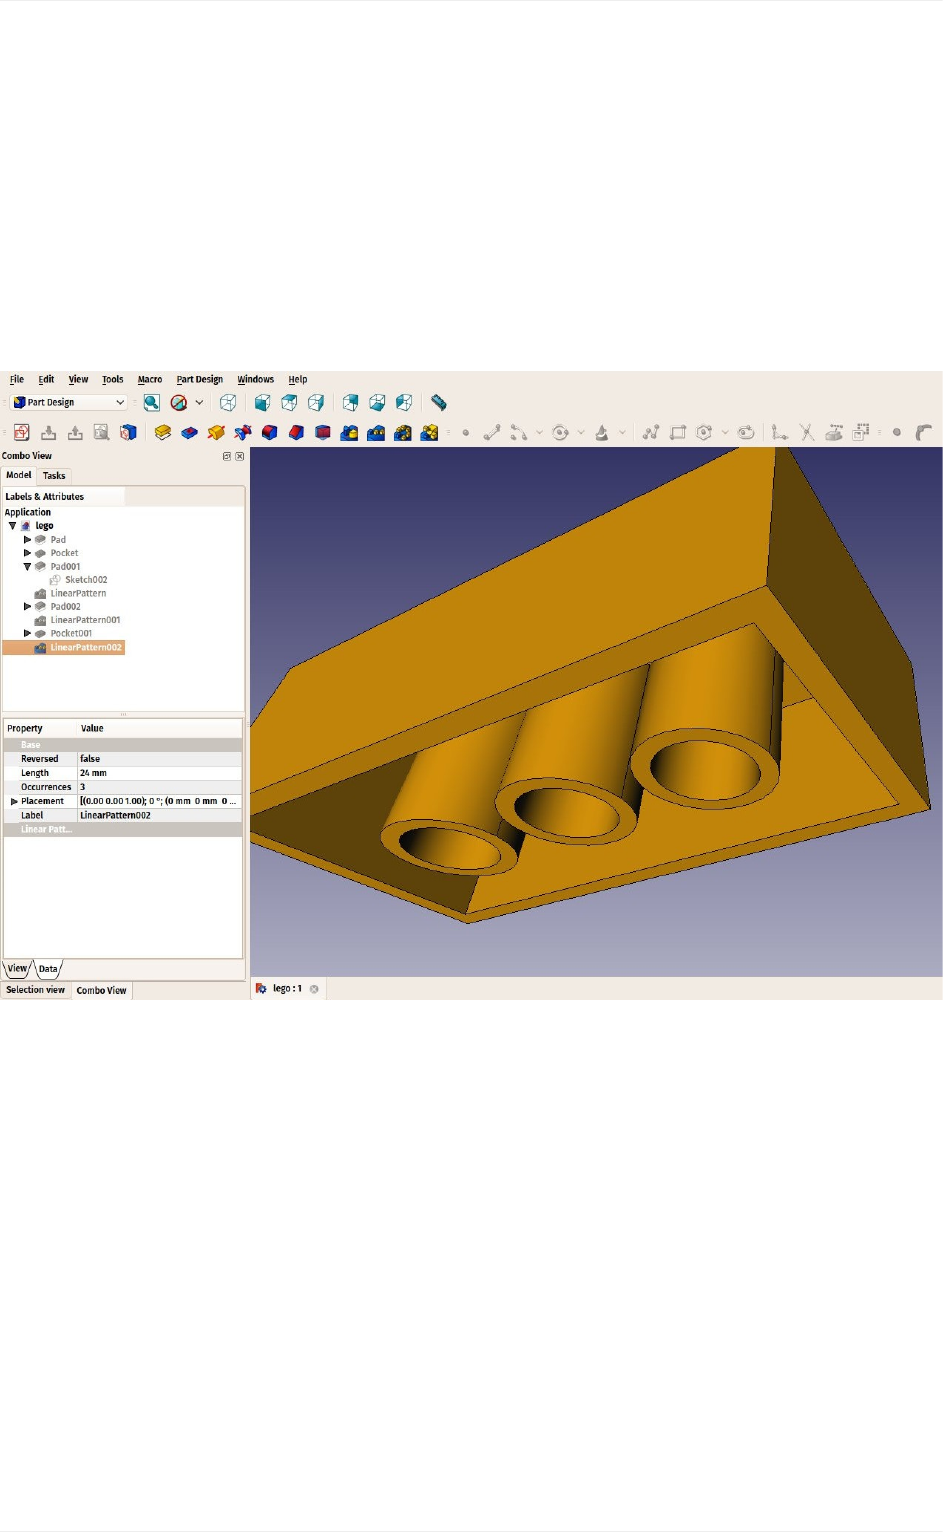This screenshot has height=1532, width=943.
Task: Expand the Pad tree item
Action: (27, 540)
